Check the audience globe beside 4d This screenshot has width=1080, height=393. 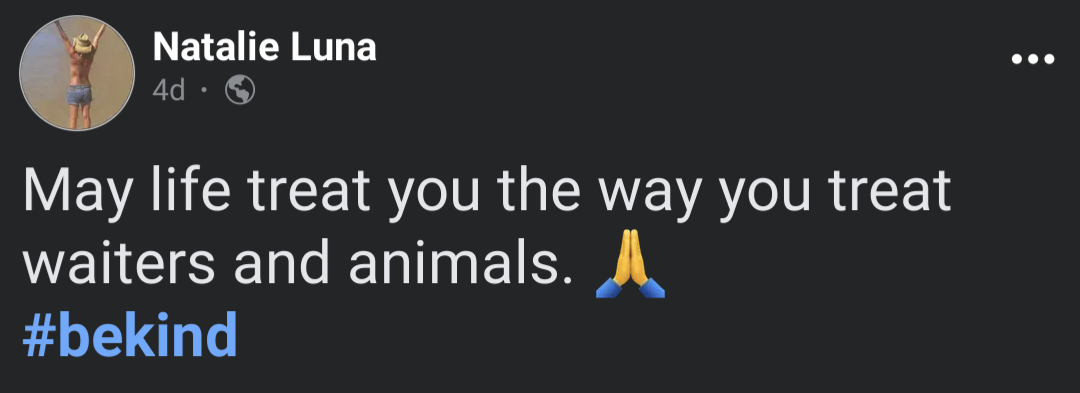coord(240,90)
